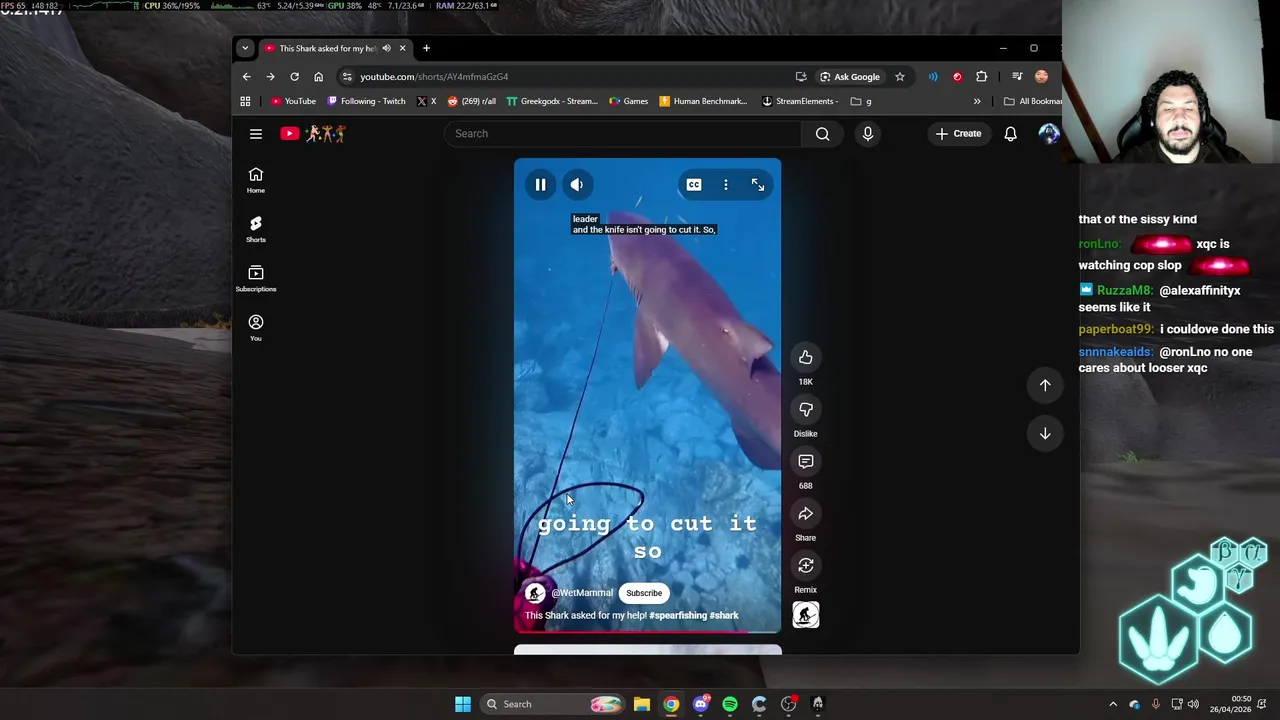Image resolution: width=1280 pixels, height=720 pixels.
Task: Open the #spearfishing hashtag
Action: tap(678, 615)
